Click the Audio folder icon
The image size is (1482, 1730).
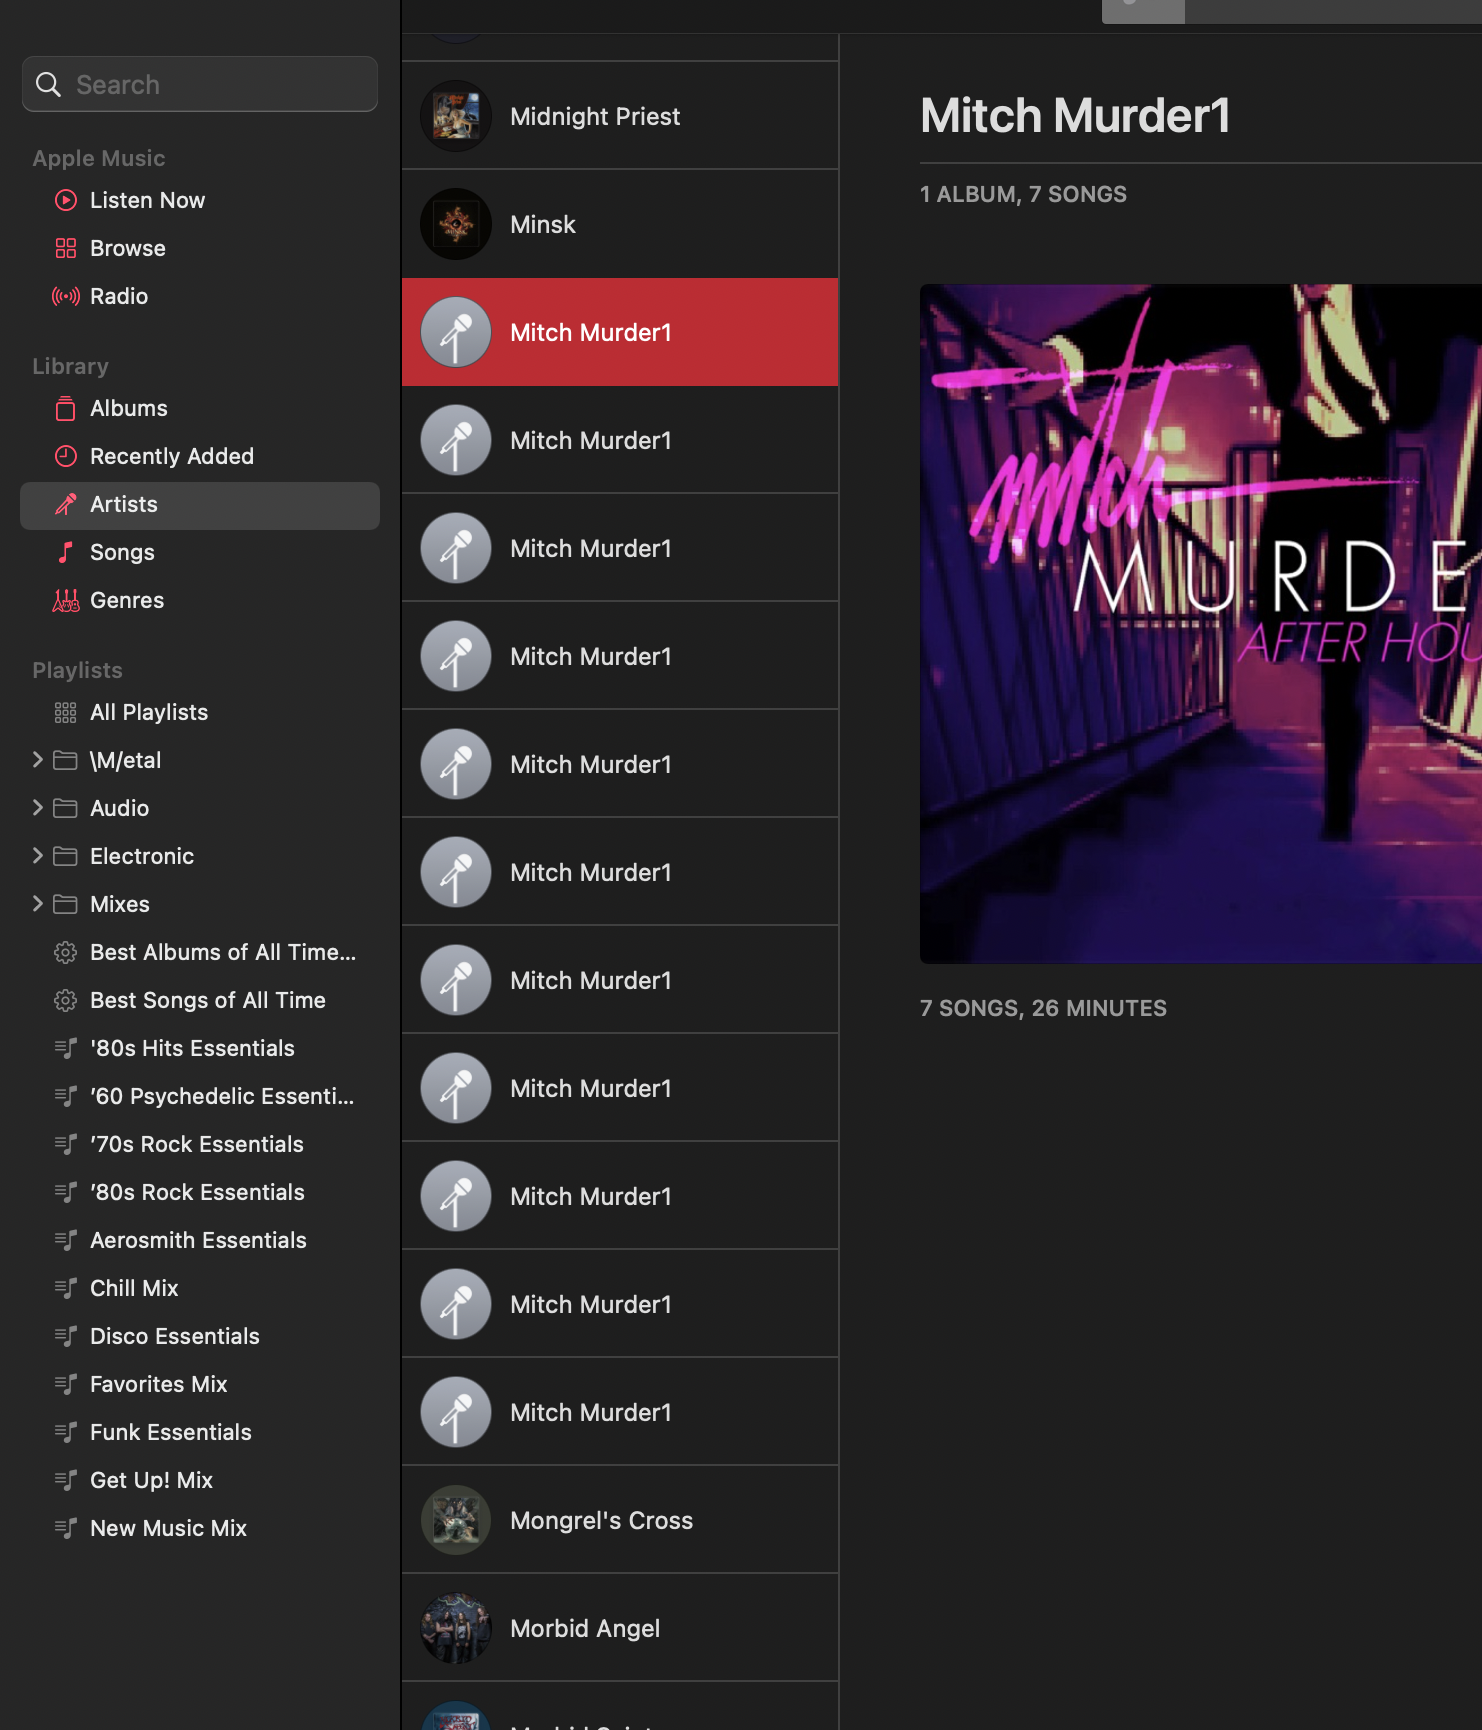point(66,808)
